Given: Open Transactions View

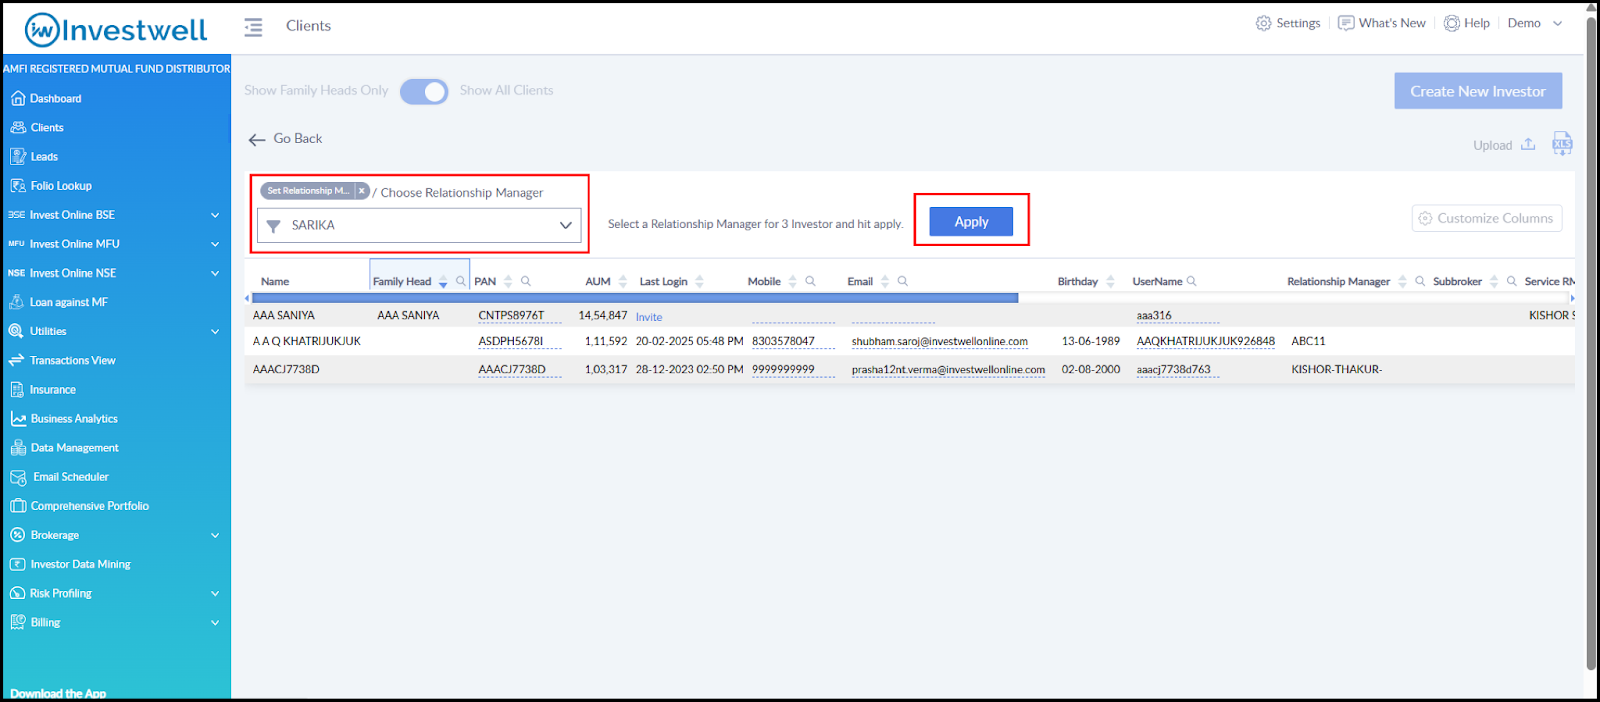Looking at the screenshot, I should 62,360.
